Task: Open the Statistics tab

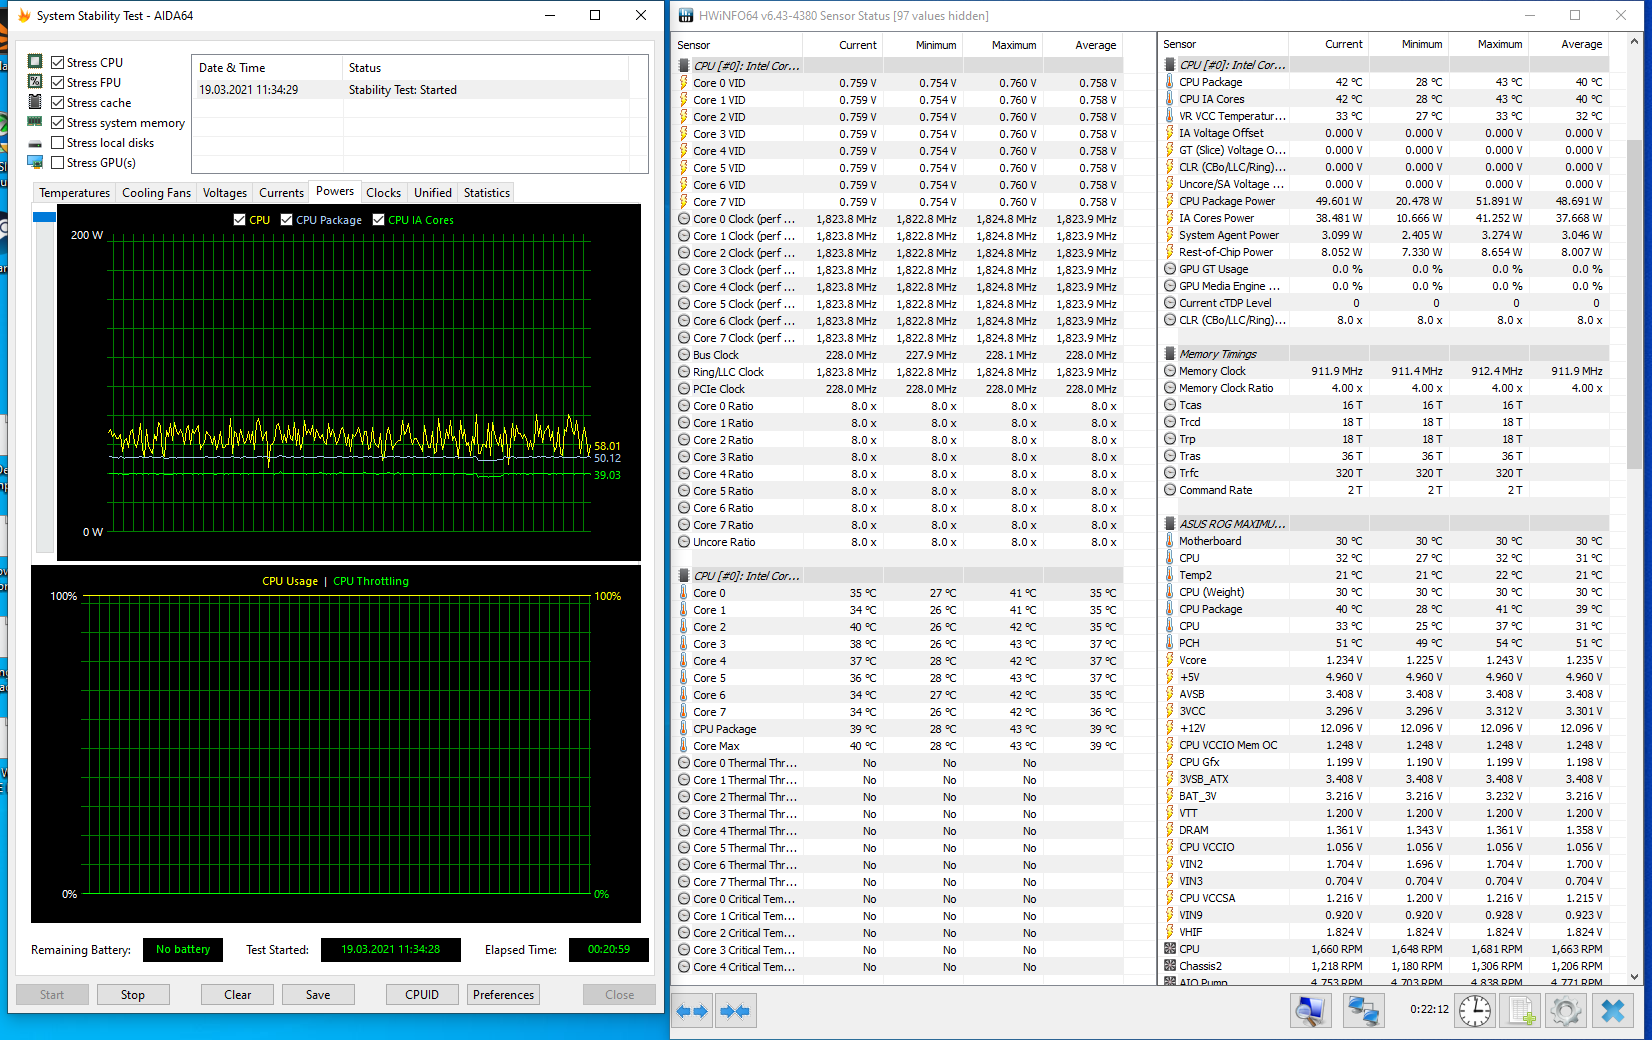Action: [x=486, y=193]
